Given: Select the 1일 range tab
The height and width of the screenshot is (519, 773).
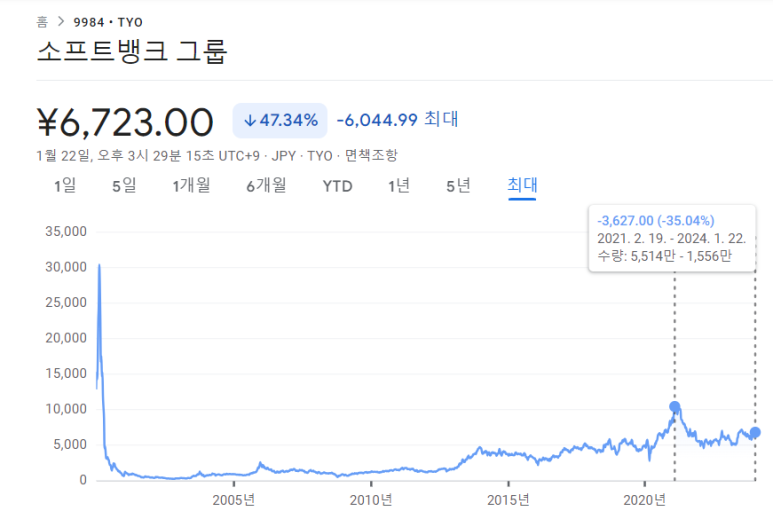Looking at the screenshot, I should [65, 186].
